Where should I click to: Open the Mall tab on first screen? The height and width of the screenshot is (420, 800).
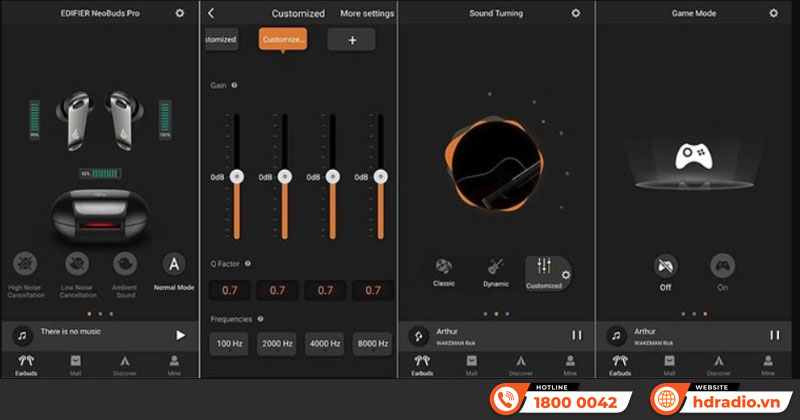(x=76, y=364)
